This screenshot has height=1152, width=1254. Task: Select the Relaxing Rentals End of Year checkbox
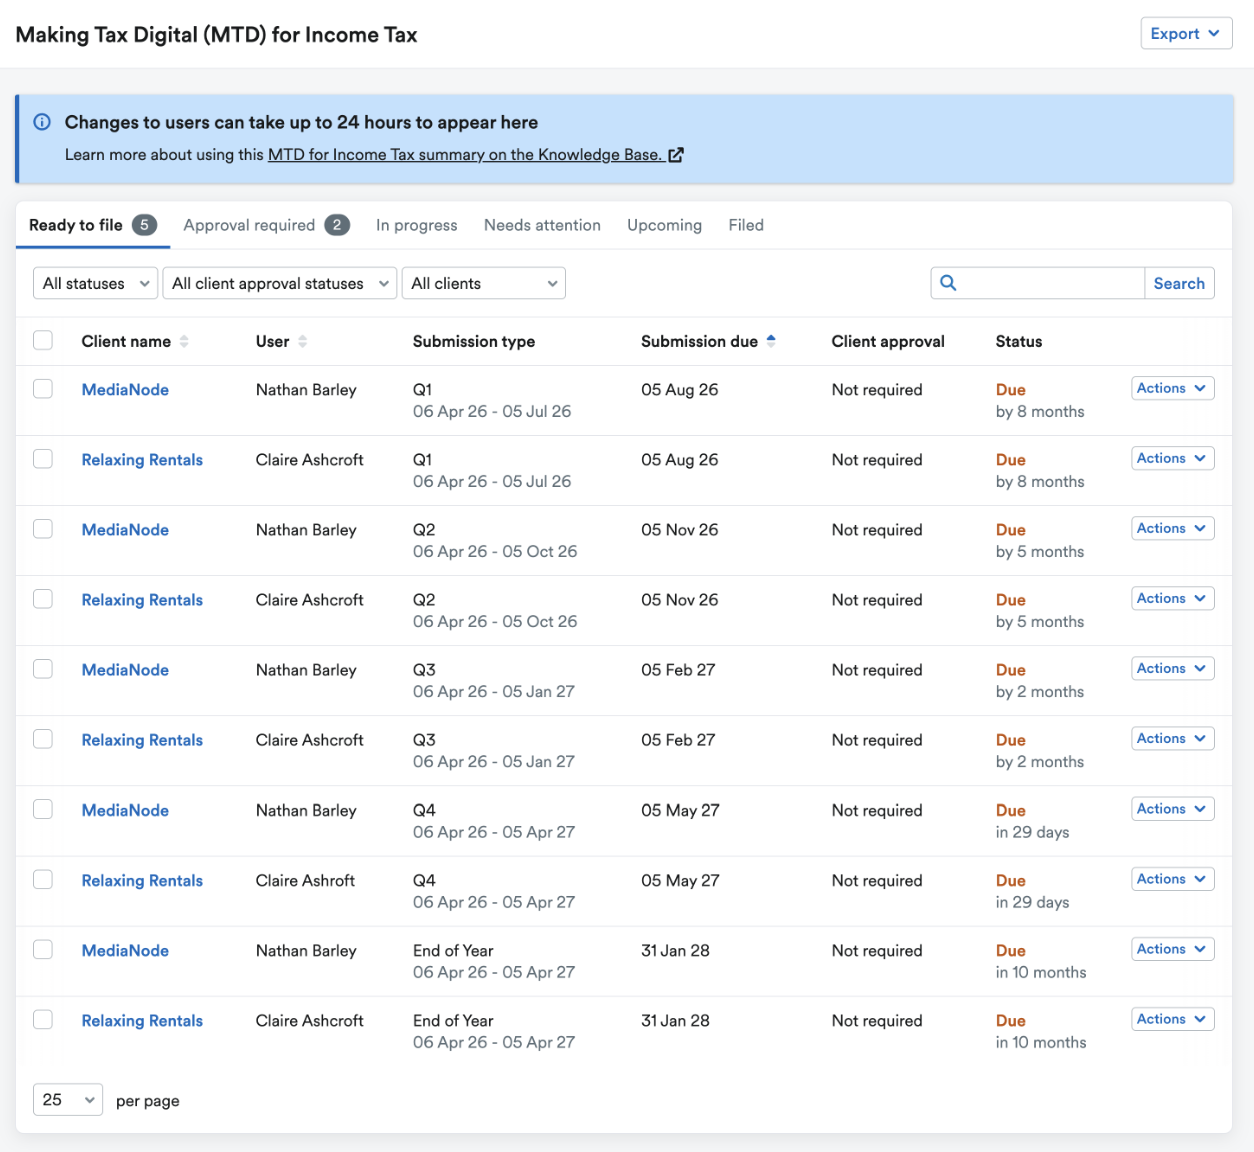(43, 1019)
